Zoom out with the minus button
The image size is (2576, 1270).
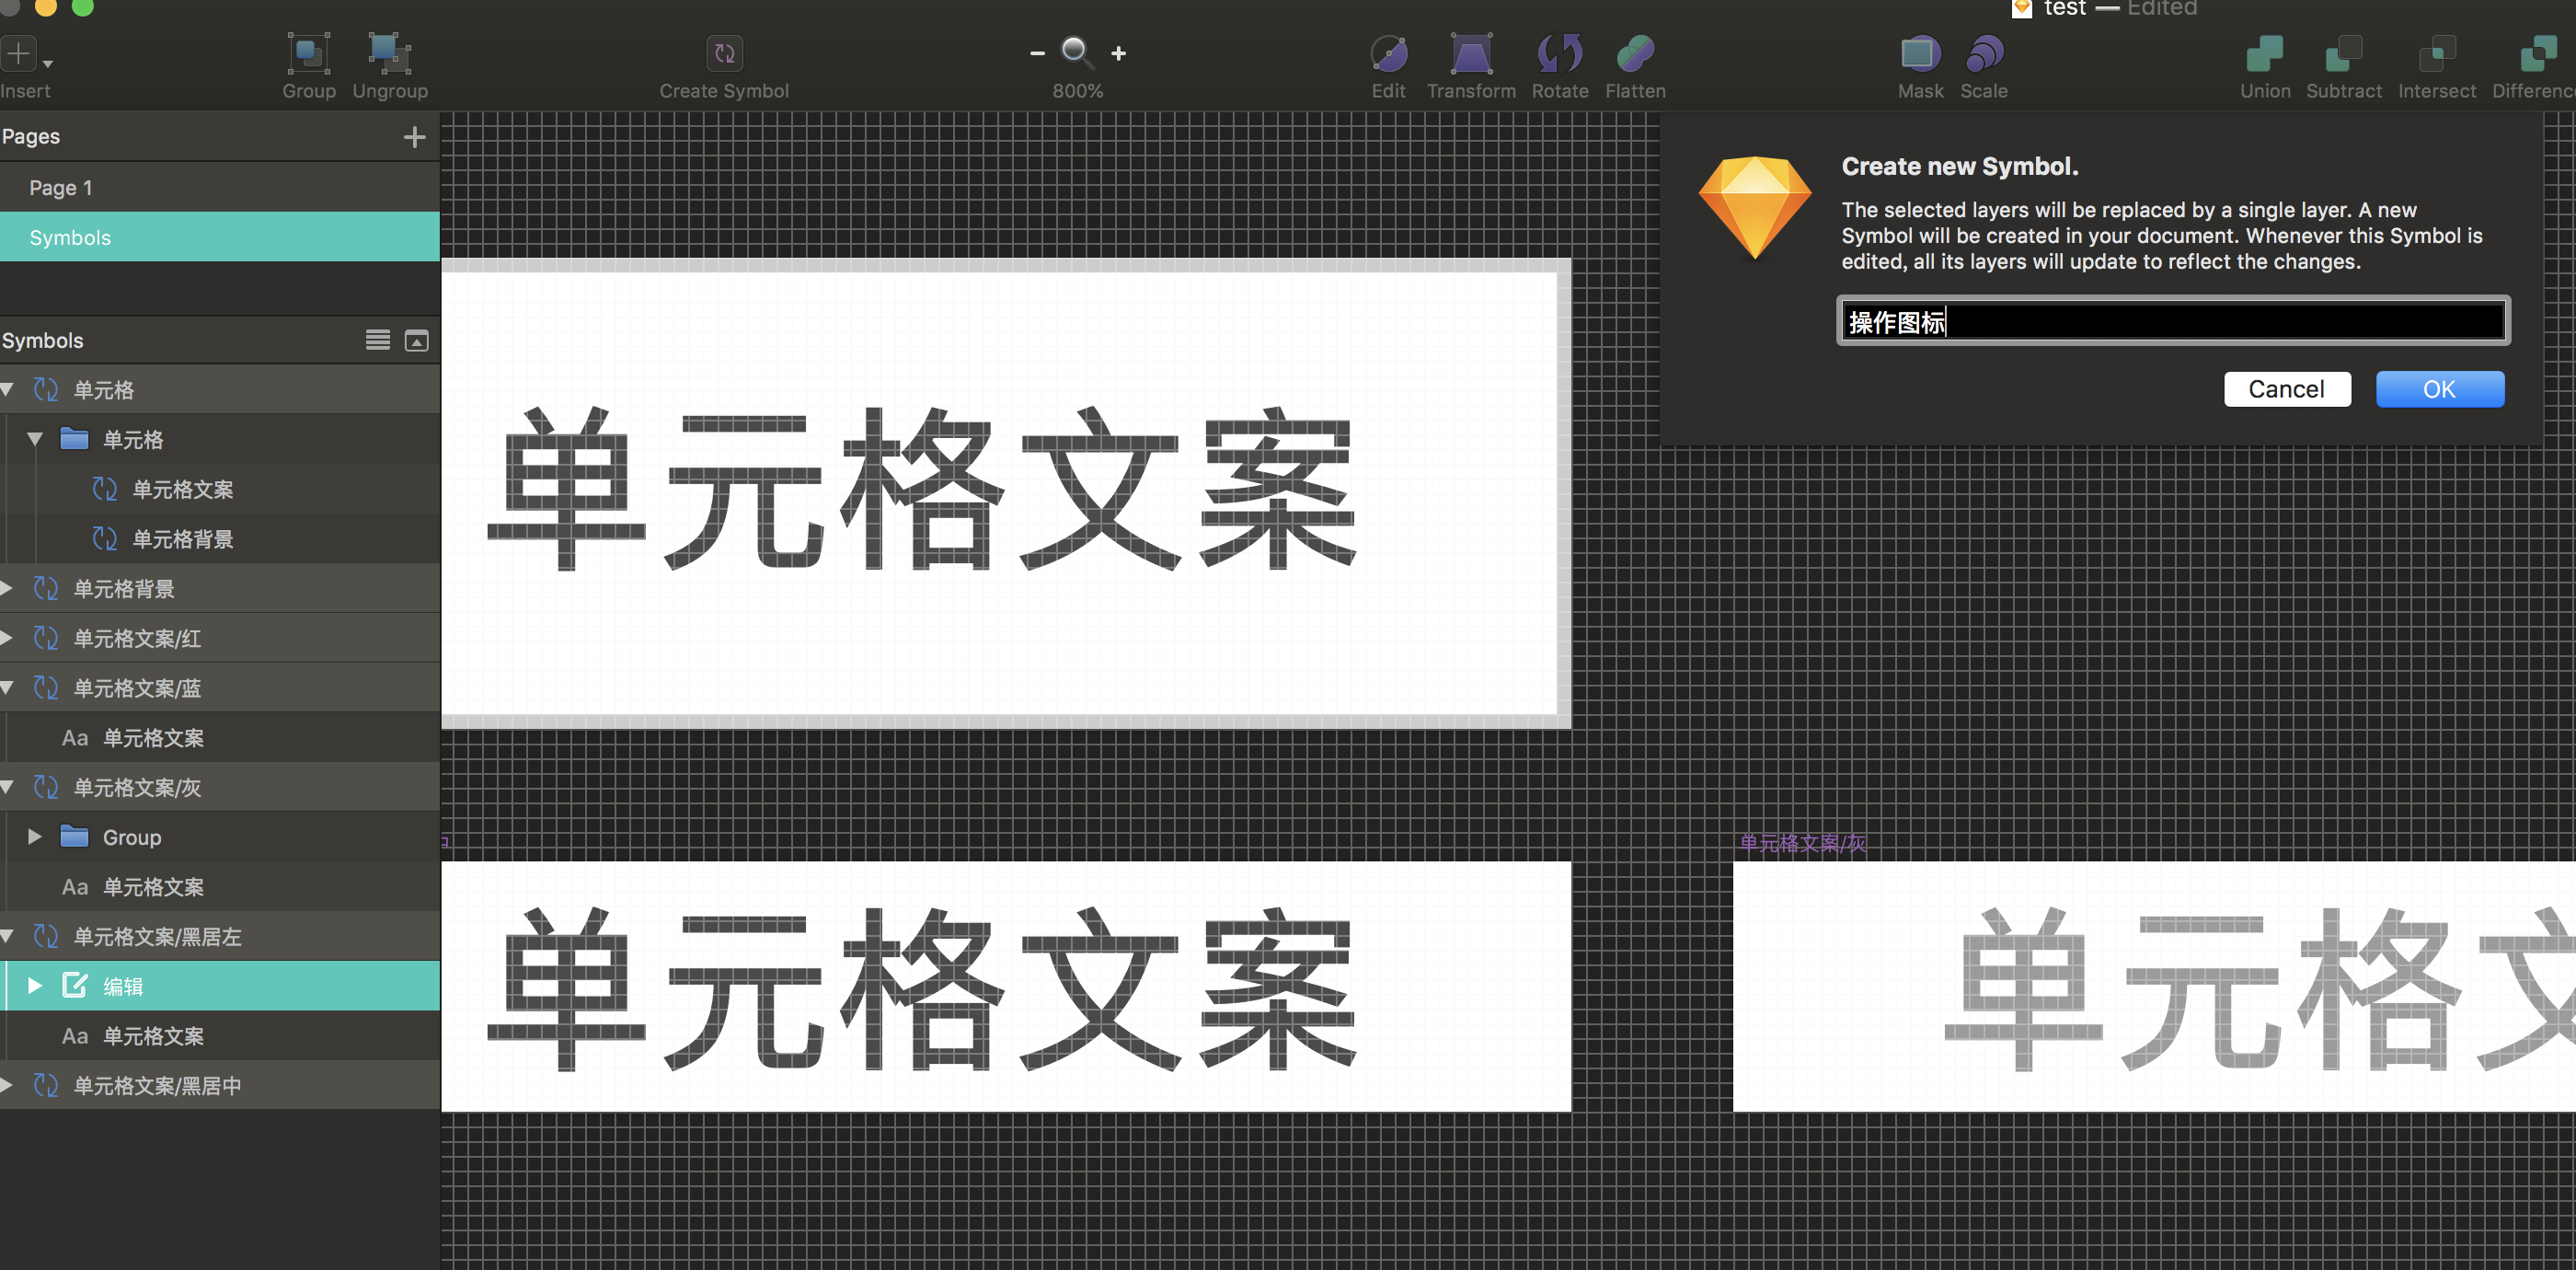click(1037, 53)
